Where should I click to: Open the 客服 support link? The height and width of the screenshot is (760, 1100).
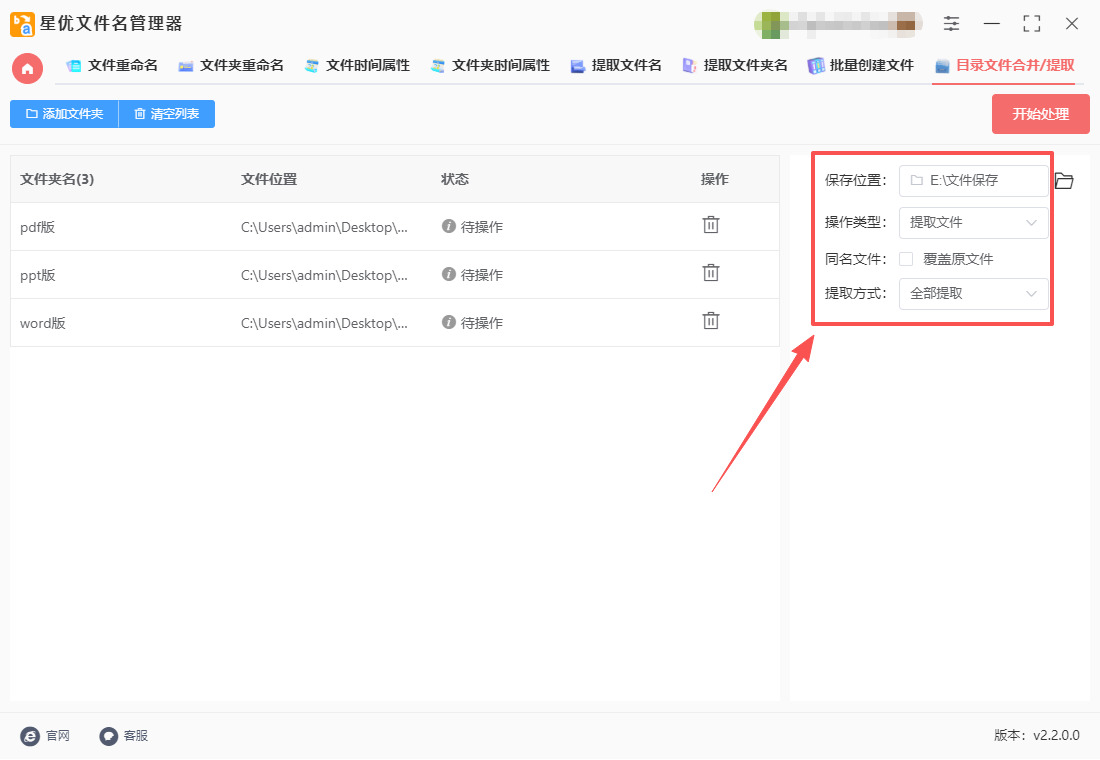(123, 735)
